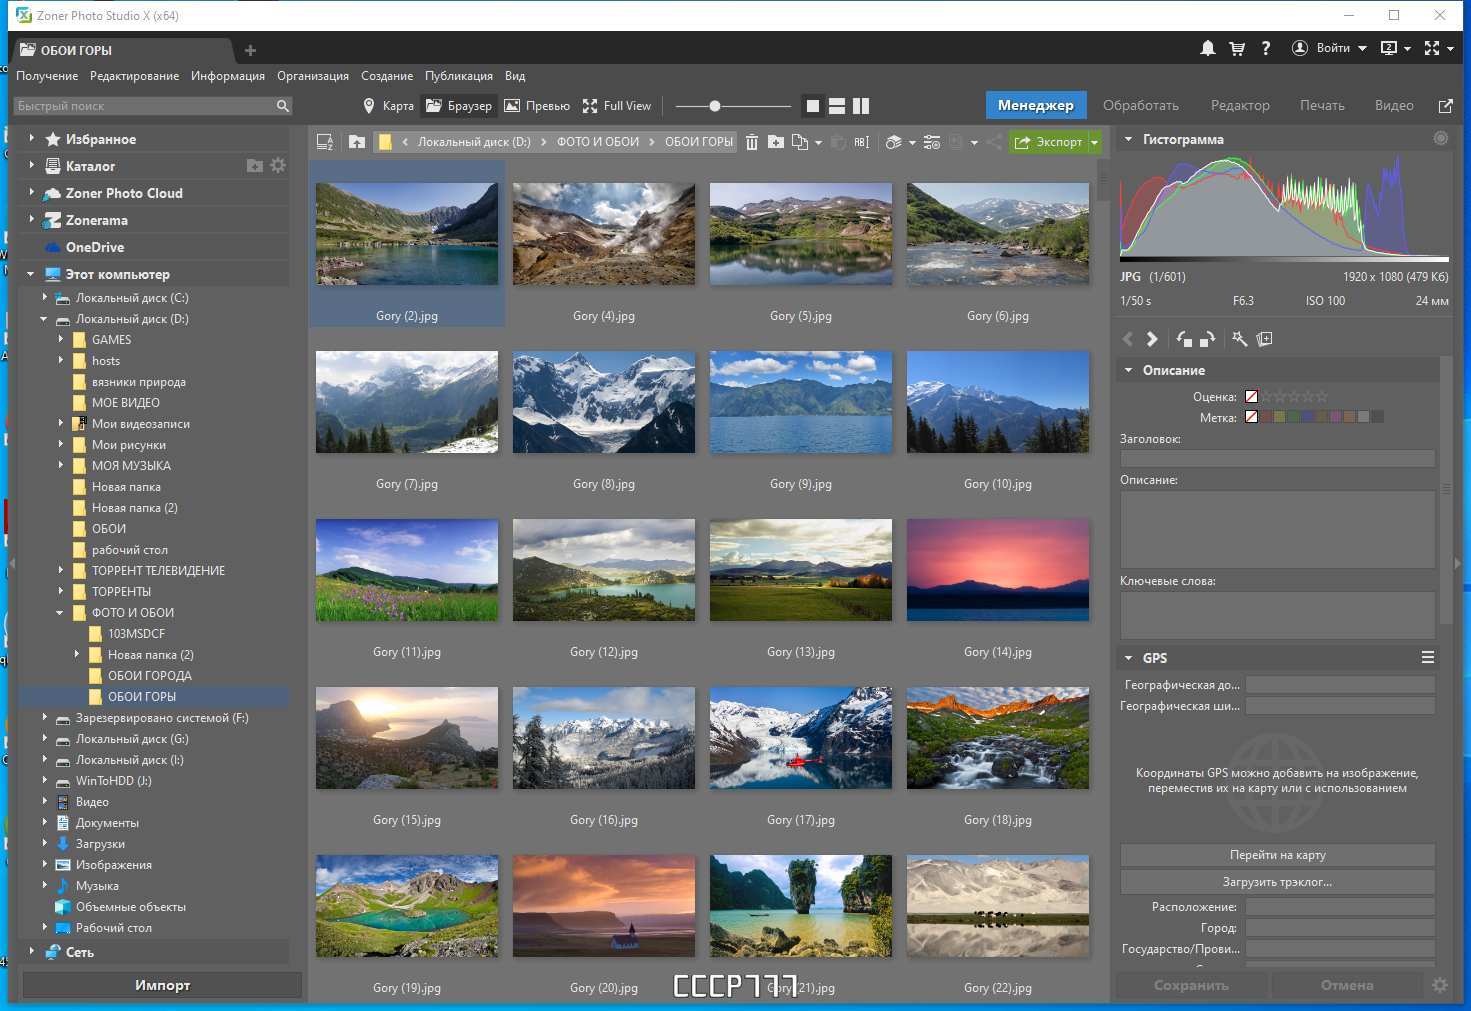Open the quick edits magic wand tool
This screenshot has height=1011, width=1471.
[x=1240, y=339]
